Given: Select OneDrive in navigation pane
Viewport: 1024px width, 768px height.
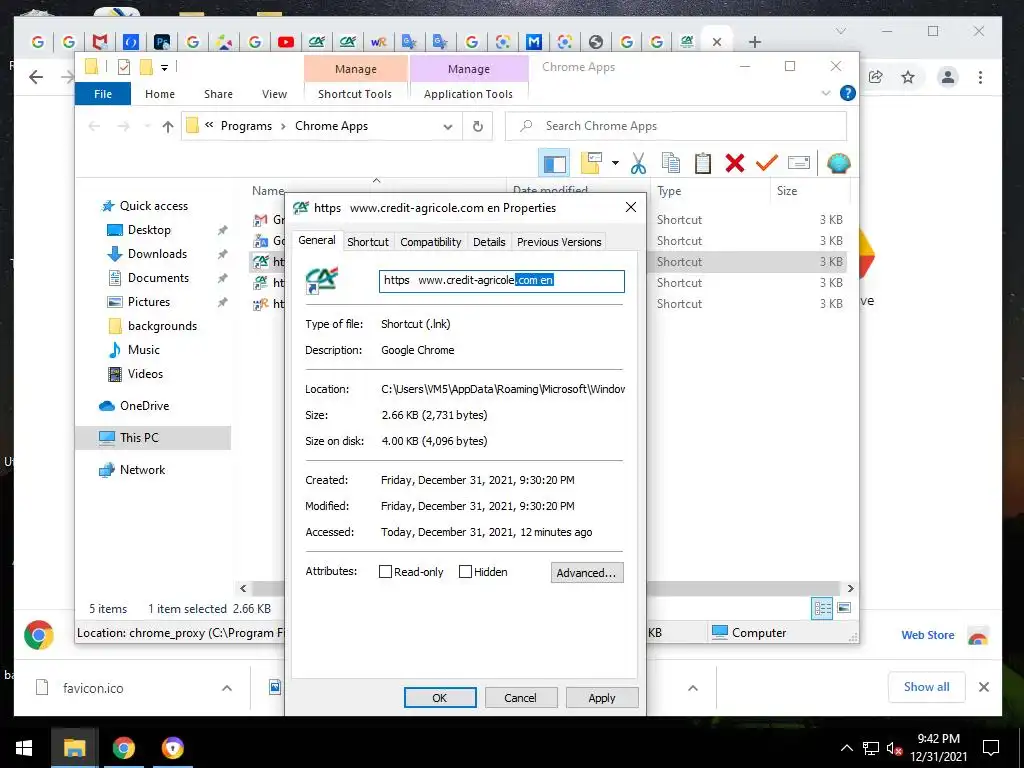Looking at the screenshot, I should (x=144, y=406).
